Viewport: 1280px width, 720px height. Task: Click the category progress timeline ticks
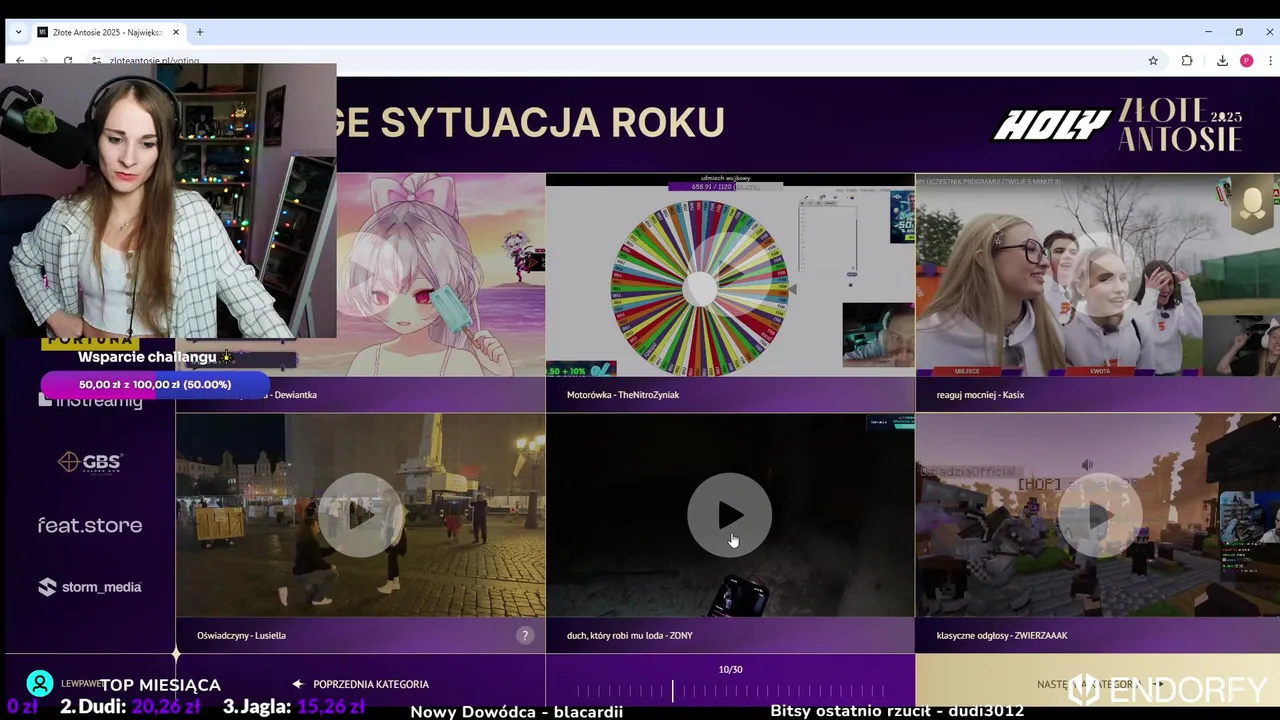(x=730, y=690)
